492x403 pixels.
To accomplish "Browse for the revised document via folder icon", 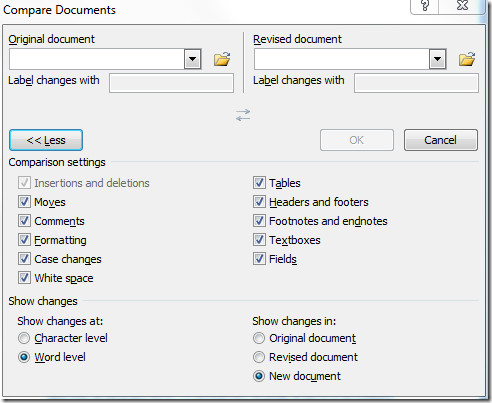I will click(x=467, y=59).
